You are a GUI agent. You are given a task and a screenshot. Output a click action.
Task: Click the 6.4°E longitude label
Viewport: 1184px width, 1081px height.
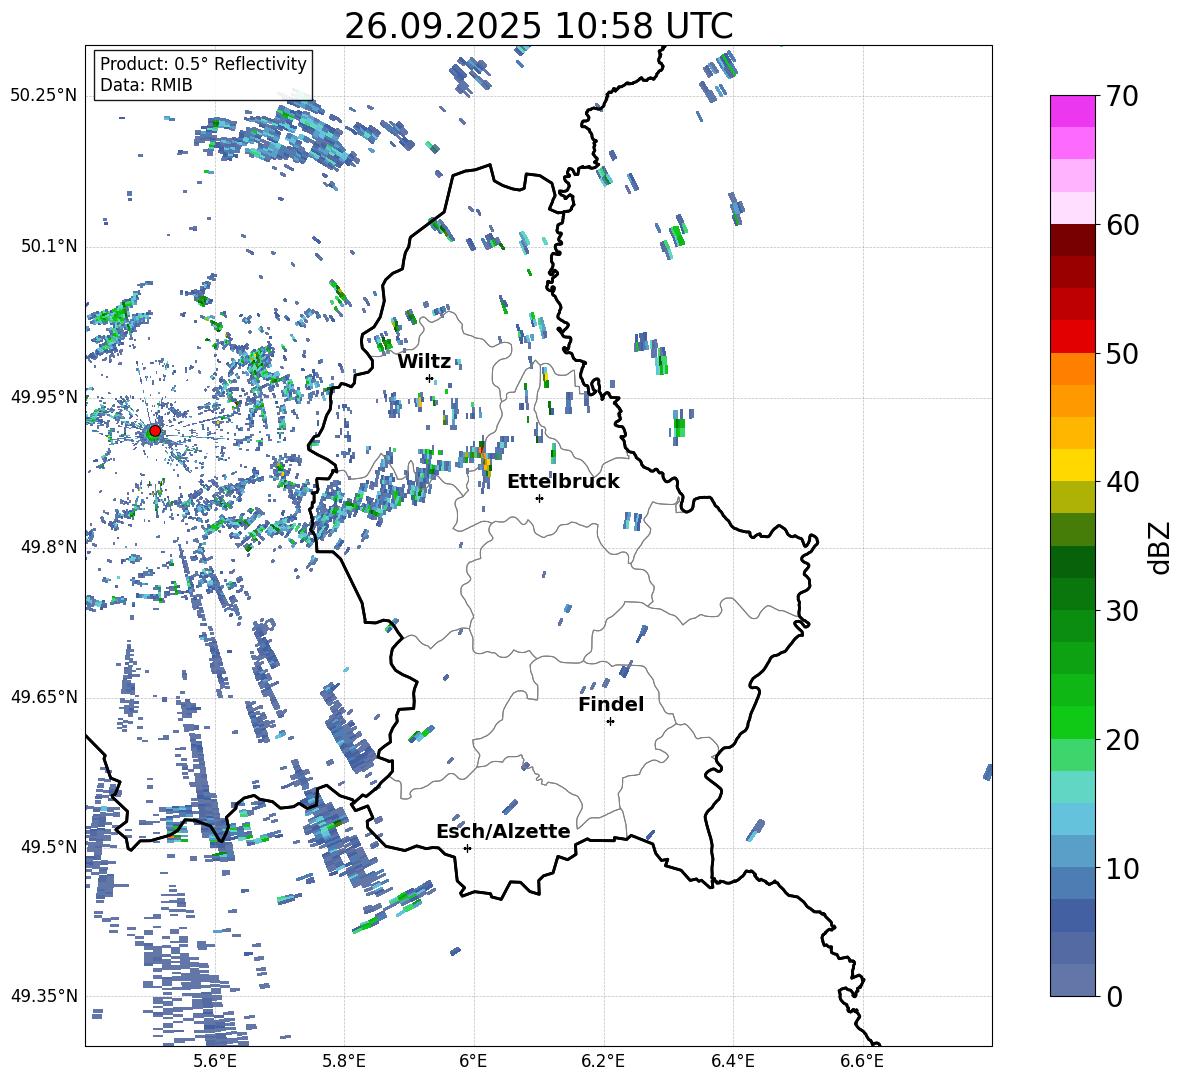732,1061
